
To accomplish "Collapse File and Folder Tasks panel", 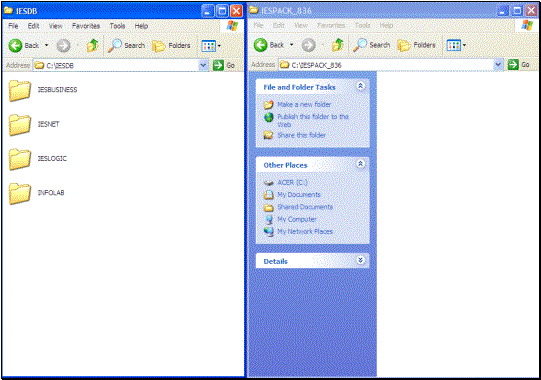I will 361,86.
